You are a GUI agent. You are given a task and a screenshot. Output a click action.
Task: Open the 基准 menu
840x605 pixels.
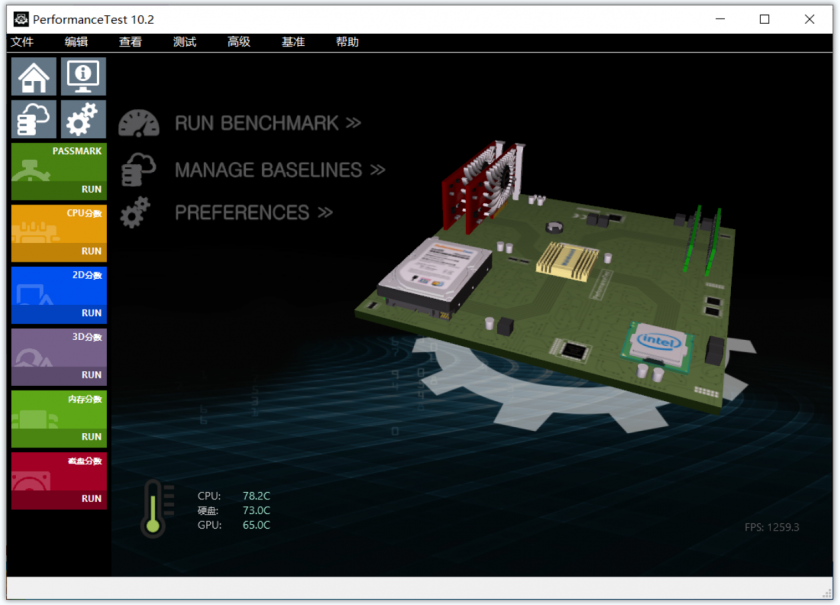click(x=293, y=42)
